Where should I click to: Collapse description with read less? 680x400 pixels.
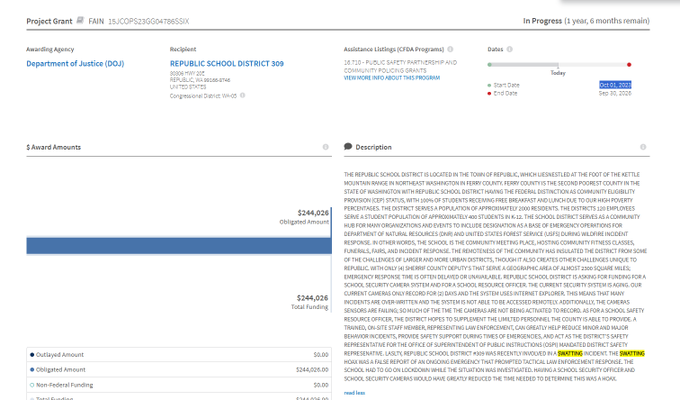point(354,392)
